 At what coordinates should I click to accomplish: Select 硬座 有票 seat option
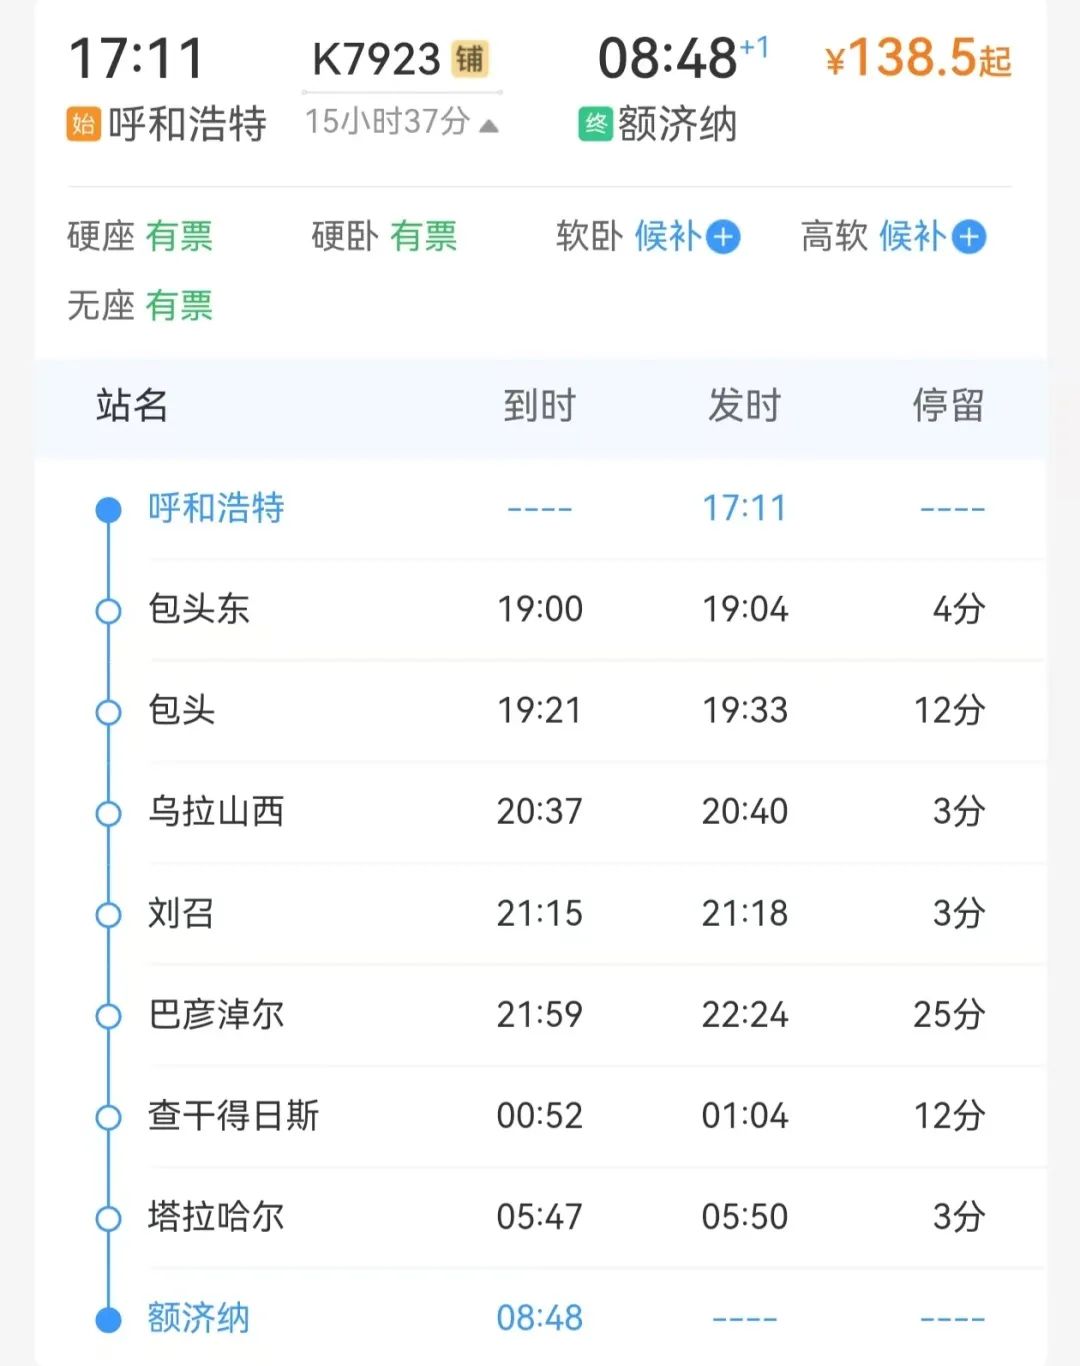pyautogui.click(x=140, y=237)
